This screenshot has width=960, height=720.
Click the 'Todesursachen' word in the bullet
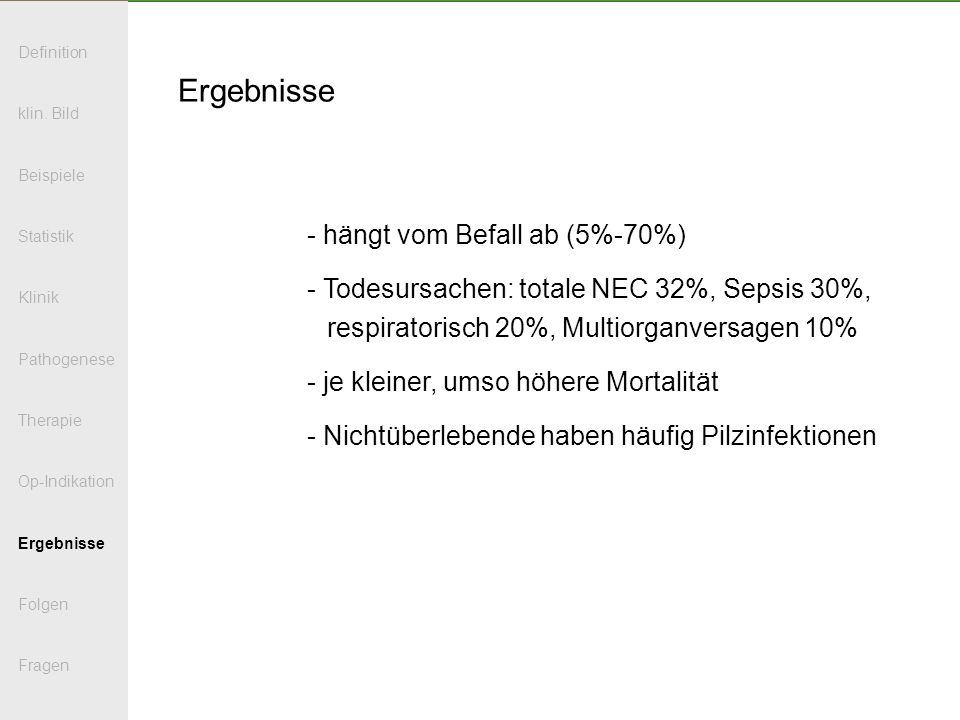[x=416, y=289]
